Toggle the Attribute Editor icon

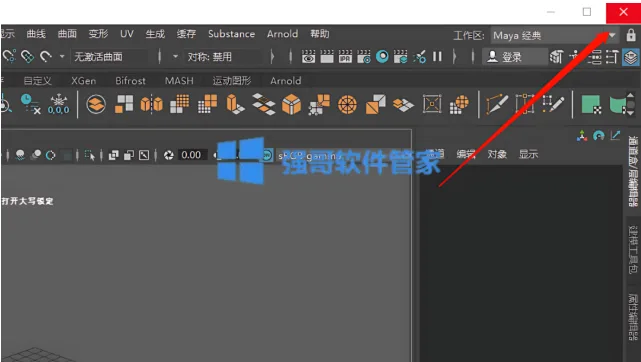(594, 57)
